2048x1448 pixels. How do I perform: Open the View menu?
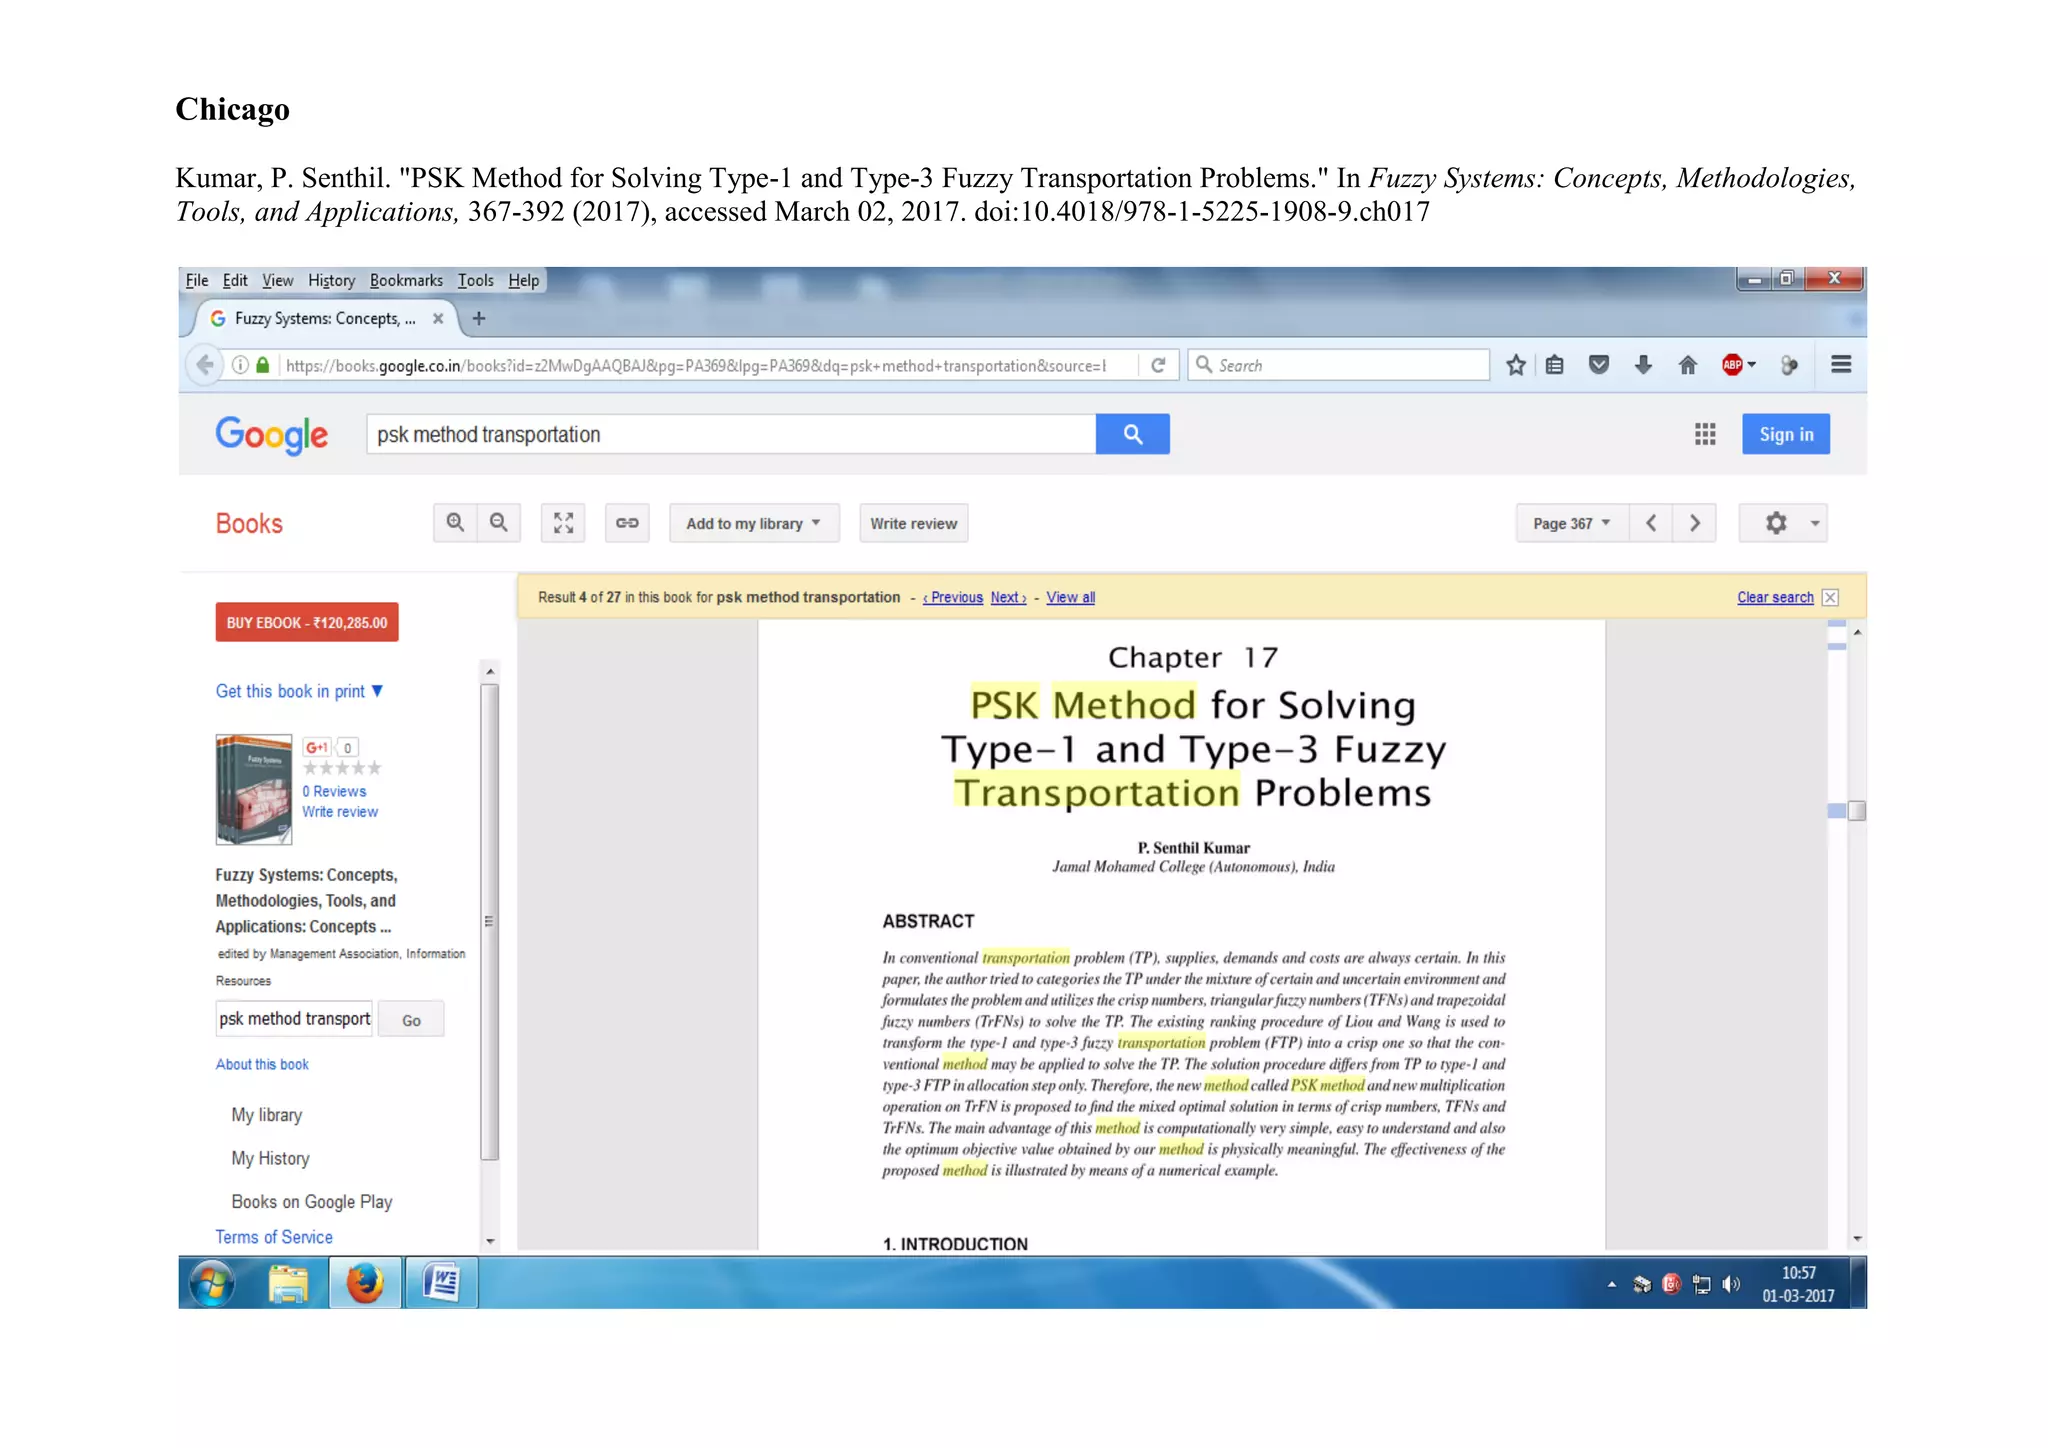[278, 280]
